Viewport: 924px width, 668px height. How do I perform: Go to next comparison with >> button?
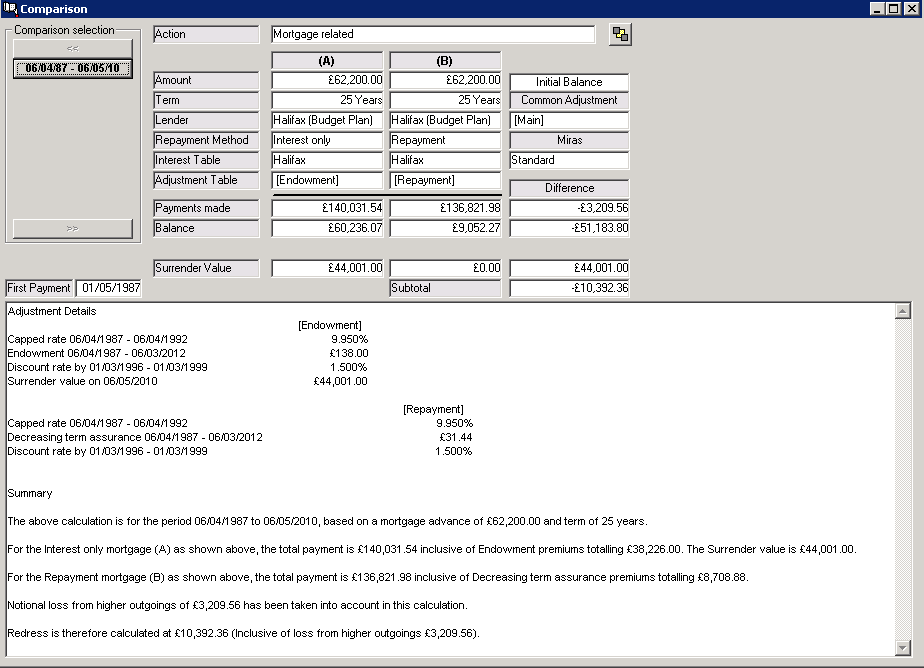(72, 229)
